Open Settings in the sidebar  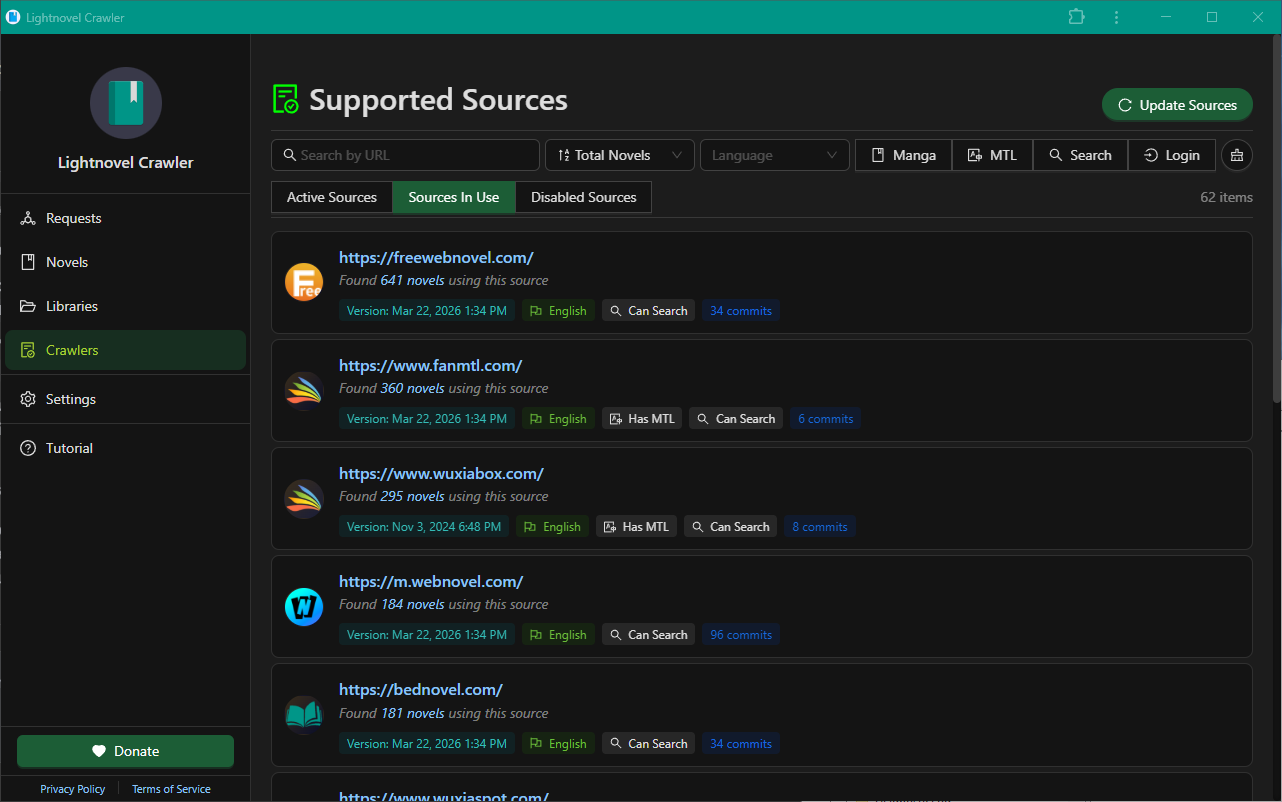pyautogui.click(x=125, y=399)
